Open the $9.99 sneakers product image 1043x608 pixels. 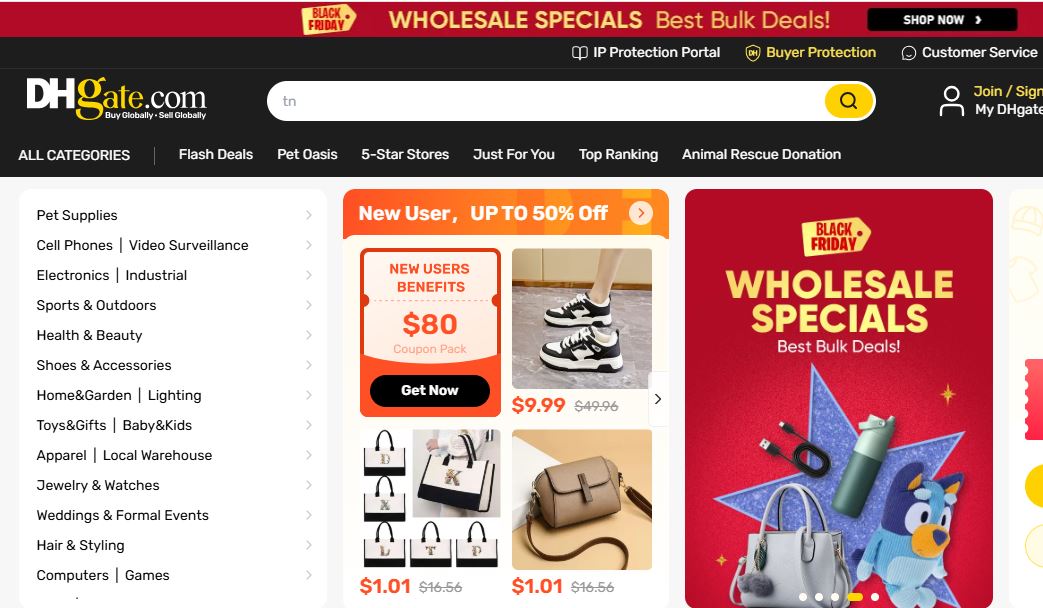coord(581,319)
